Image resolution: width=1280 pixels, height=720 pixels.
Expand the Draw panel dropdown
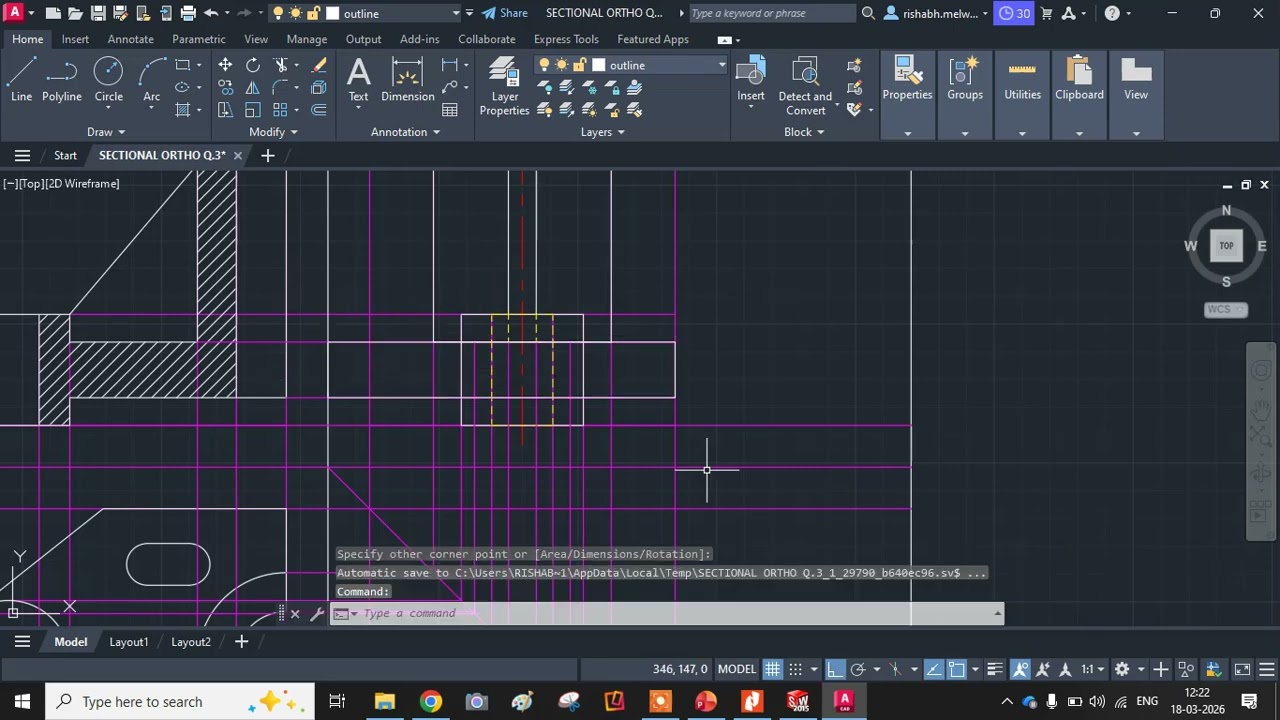pos(106,132)
